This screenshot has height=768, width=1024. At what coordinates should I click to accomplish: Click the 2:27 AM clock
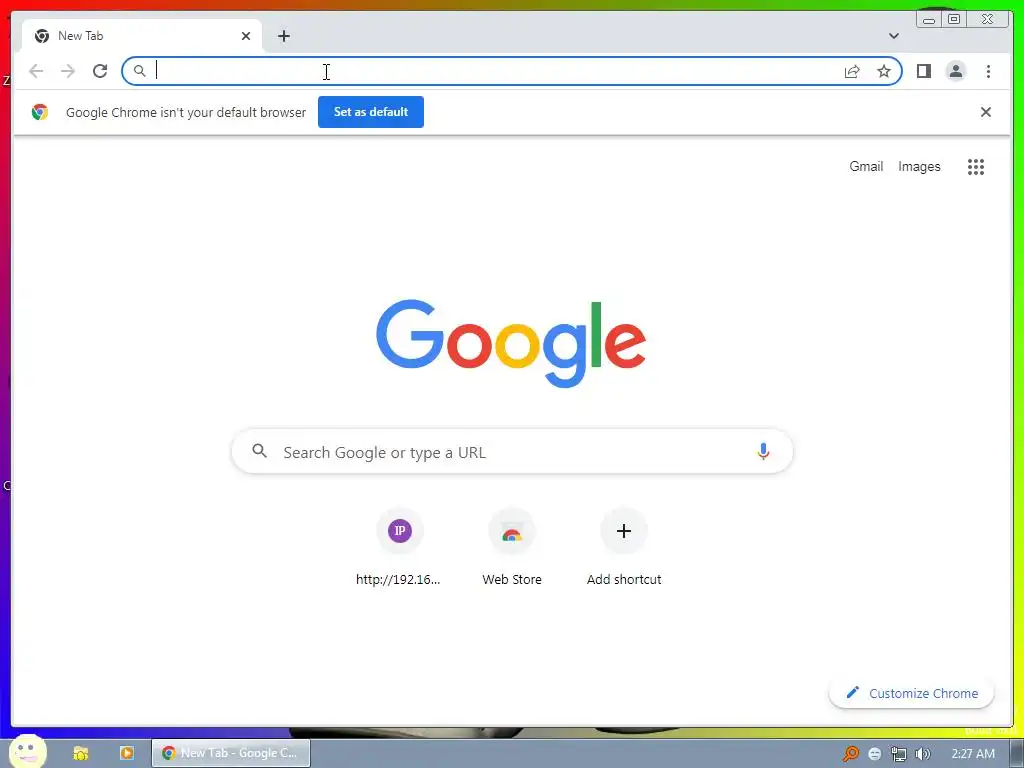click(x=973, y=754)
